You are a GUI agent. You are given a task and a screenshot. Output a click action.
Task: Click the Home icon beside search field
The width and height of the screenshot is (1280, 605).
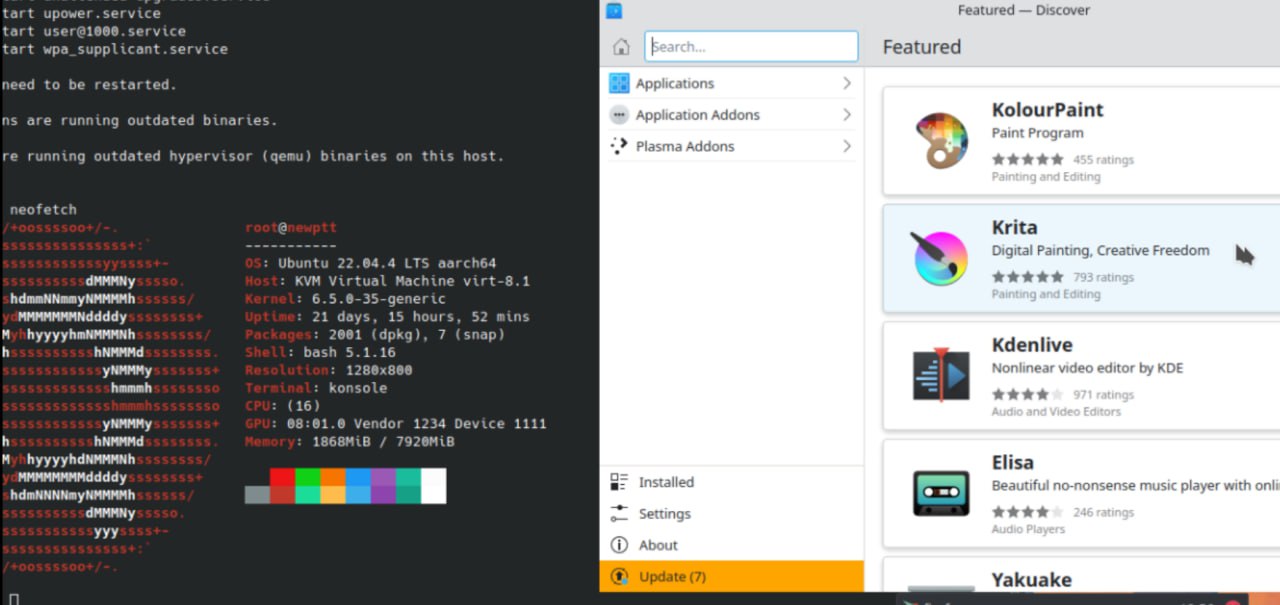(x=621, y=47)
